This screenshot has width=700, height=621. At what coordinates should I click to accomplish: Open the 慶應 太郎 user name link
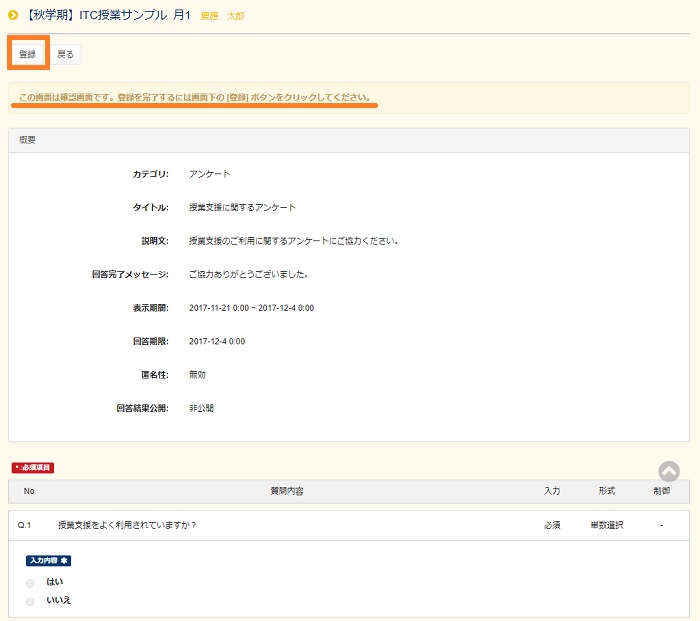(x=222, y=16)
